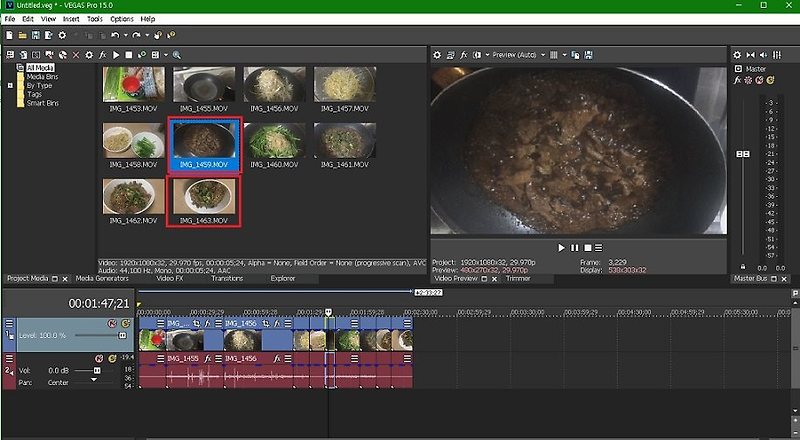This screenshot has width=800, height=440.
Task: Open undo history dropdown arrow
Action: click(126, 35)
